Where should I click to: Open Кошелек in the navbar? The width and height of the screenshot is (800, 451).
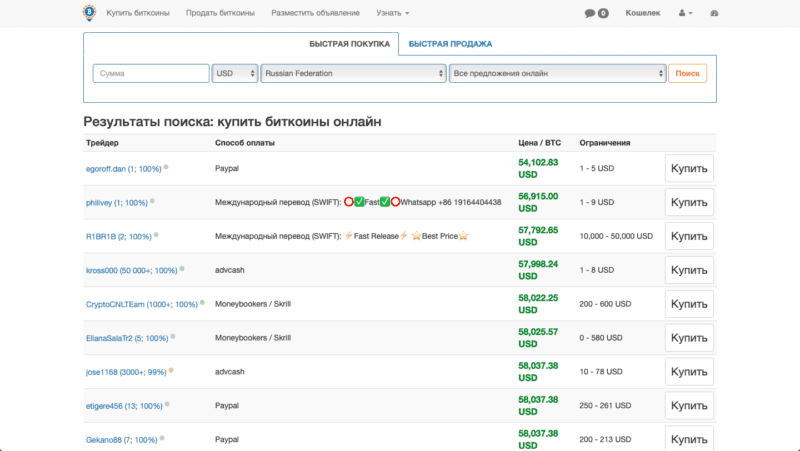click(x=643, y=13)
